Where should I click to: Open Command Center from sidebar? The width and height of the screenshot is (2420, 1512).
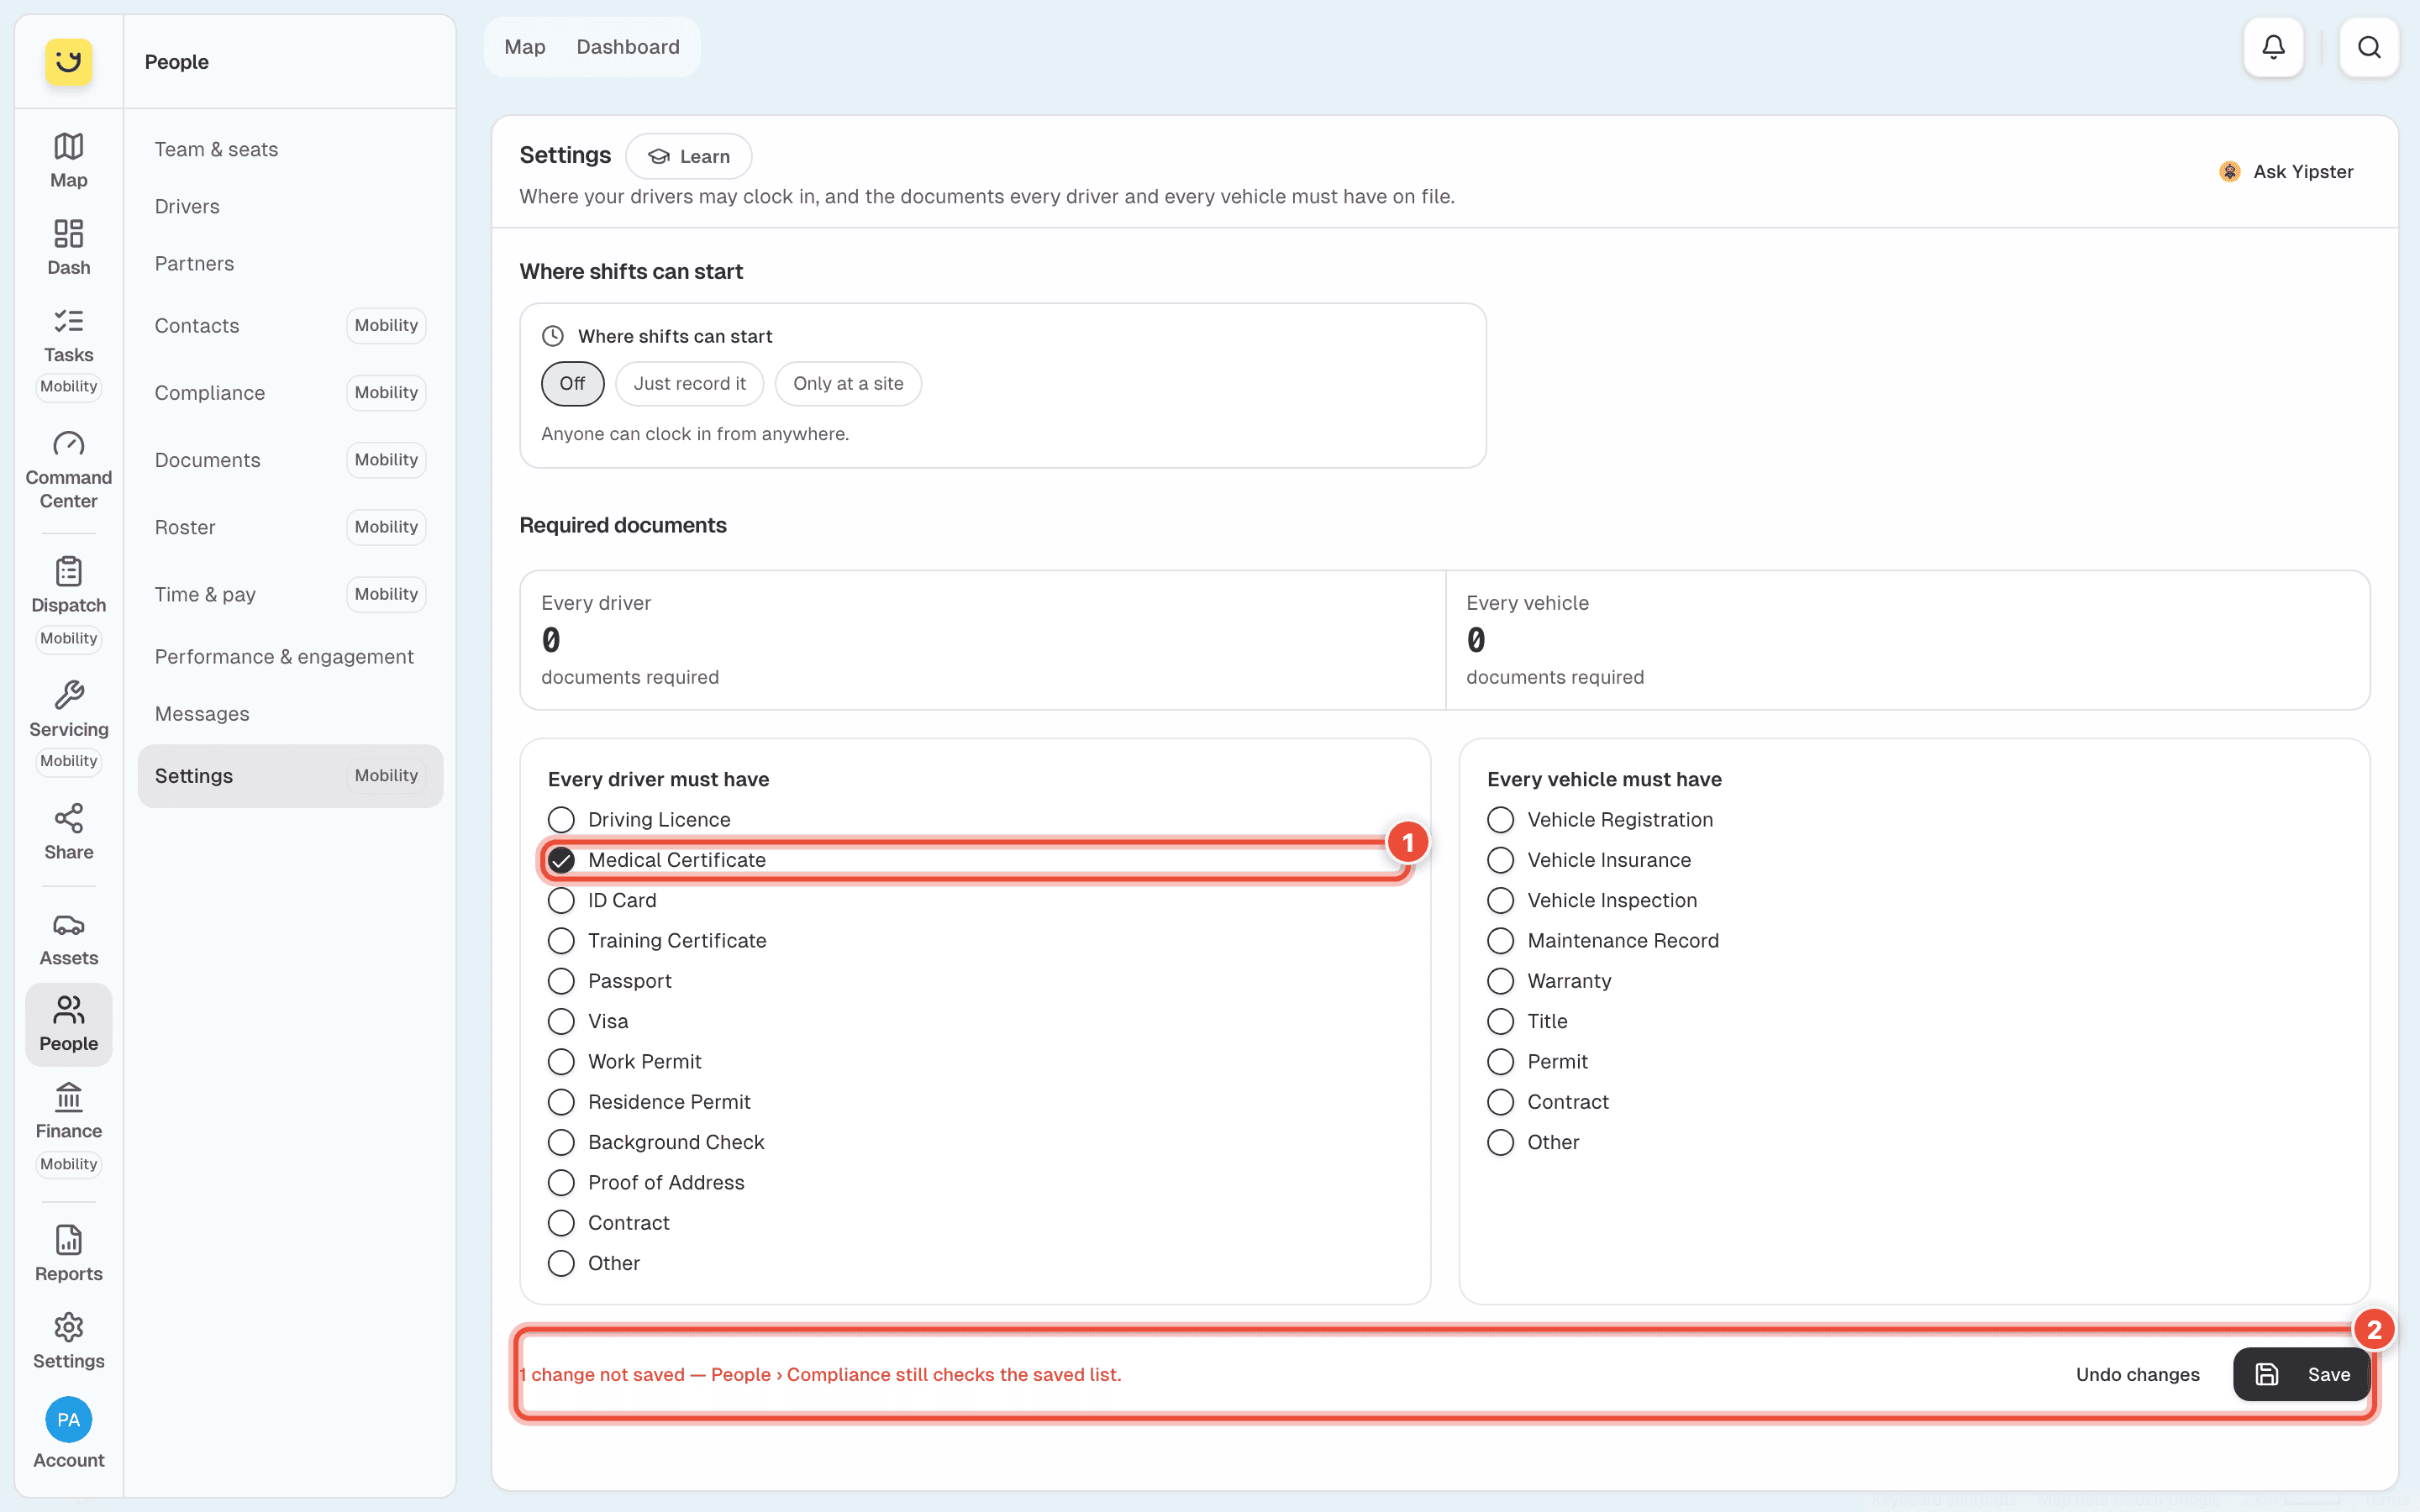click(x=68, y=470)
